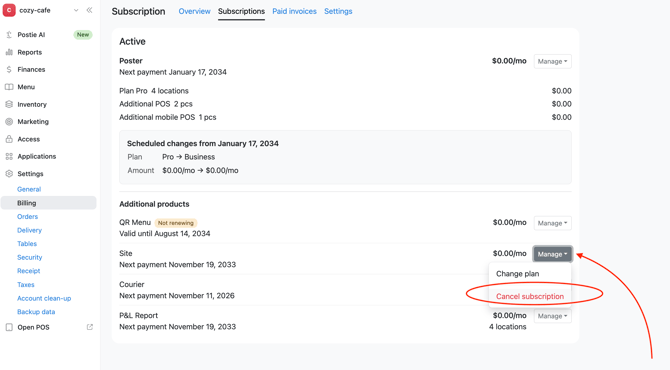Expand the cozy-cafe account dropdown arrow
The width and height of the screenshot is (670, 370).
point(76,10)
